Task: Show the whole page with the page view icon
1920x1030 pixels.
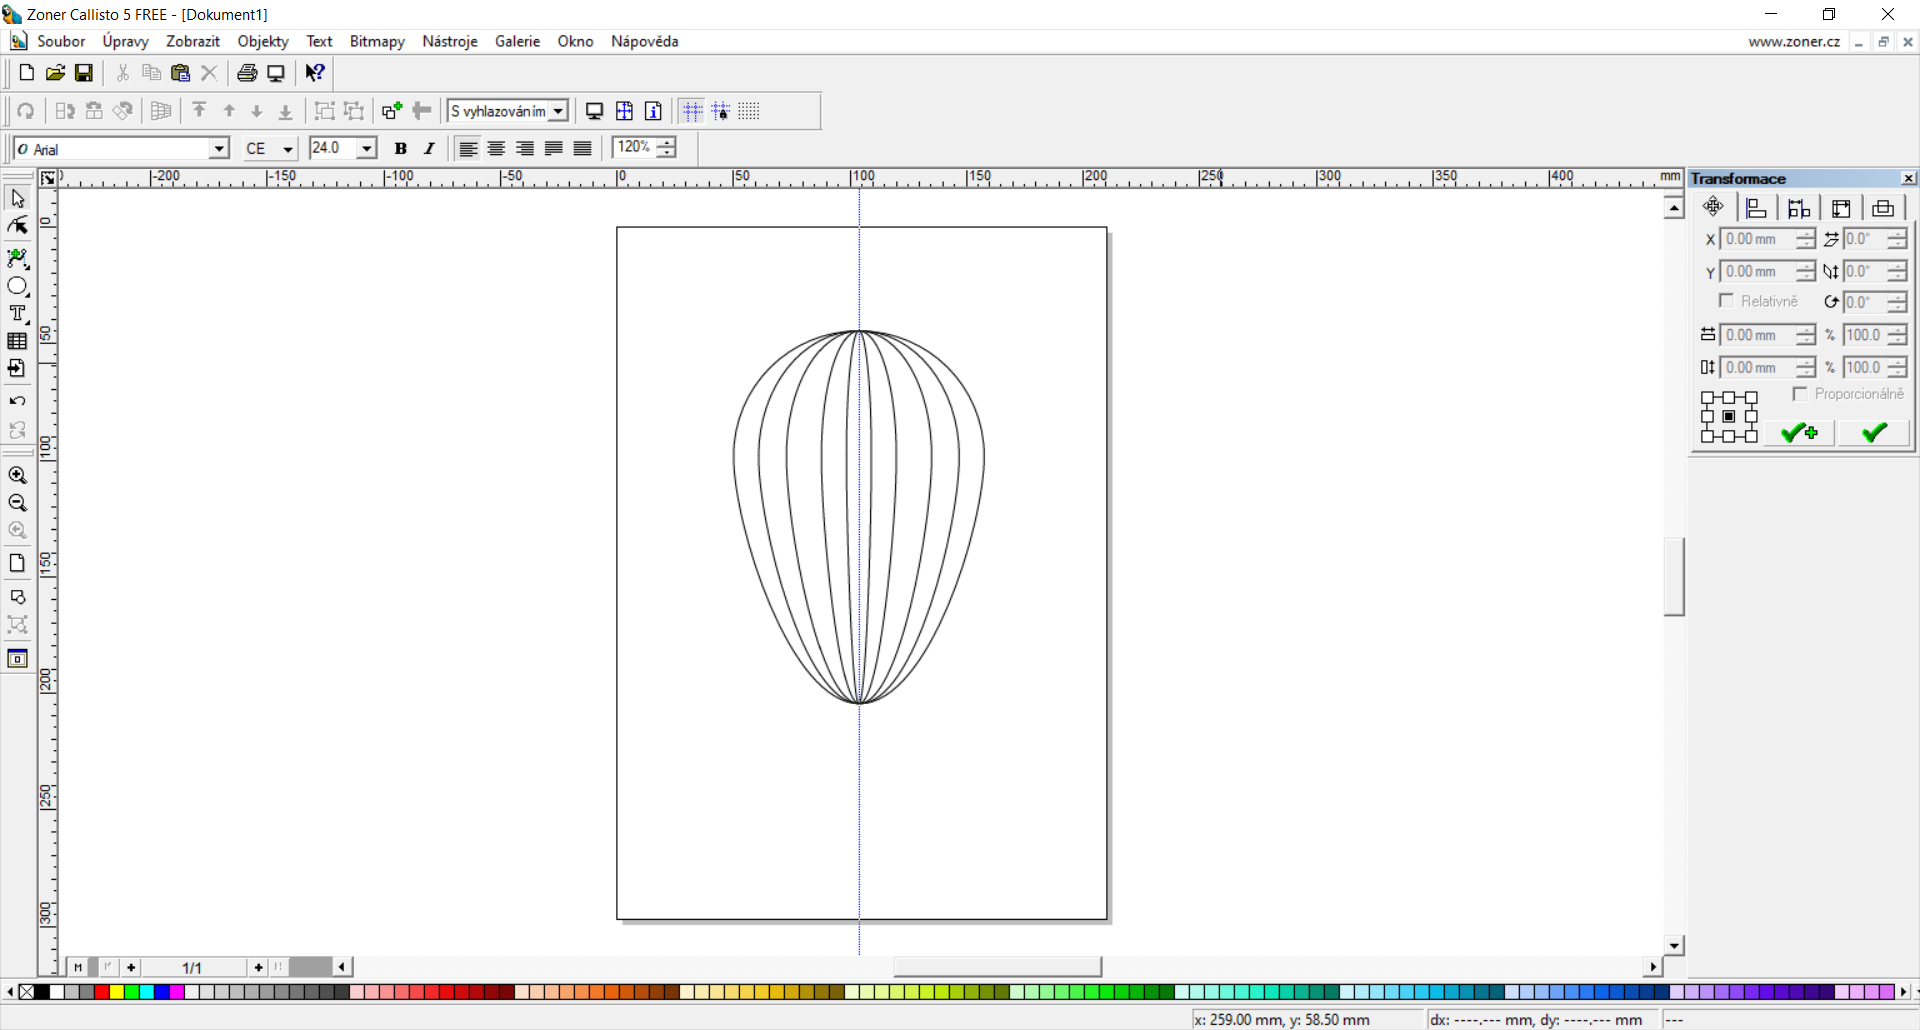Action: (x=17, y=563)
